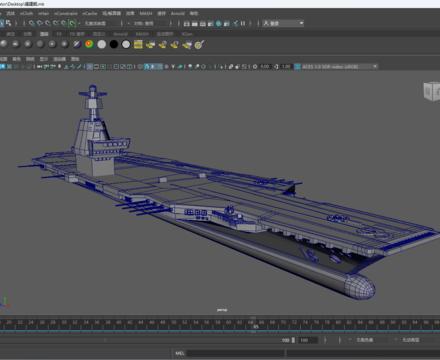Switch to the Arnold shelf tab
Image resolution: width=440 pixels, height=360 pixels.
coord(120,34)
